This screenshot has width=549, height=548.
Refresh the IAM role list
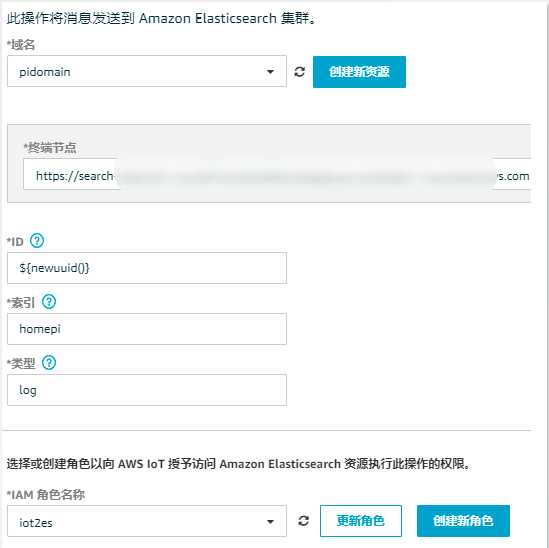(x=304, y=521)
